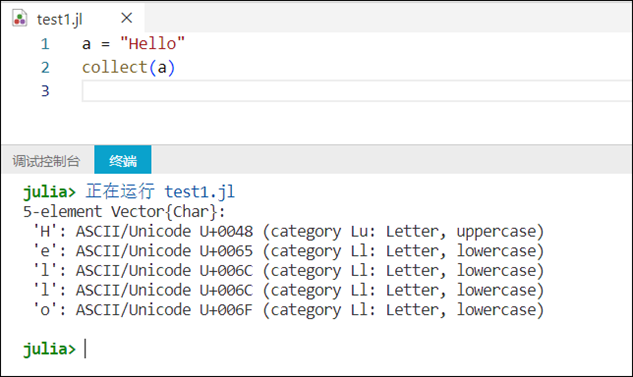
Task: Click the bottom julia> prompt input
Action: [86, 349]
